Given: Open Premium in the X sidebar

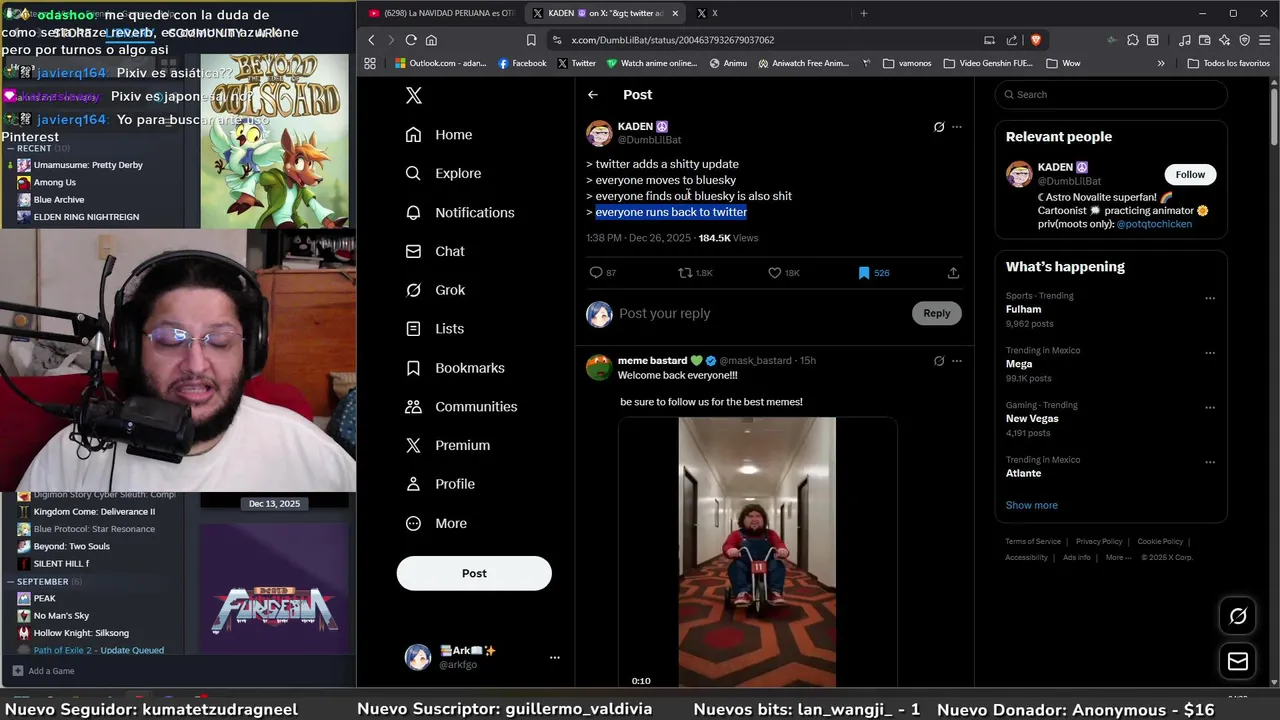Looking at the screenshot, I should pos(447,445).
